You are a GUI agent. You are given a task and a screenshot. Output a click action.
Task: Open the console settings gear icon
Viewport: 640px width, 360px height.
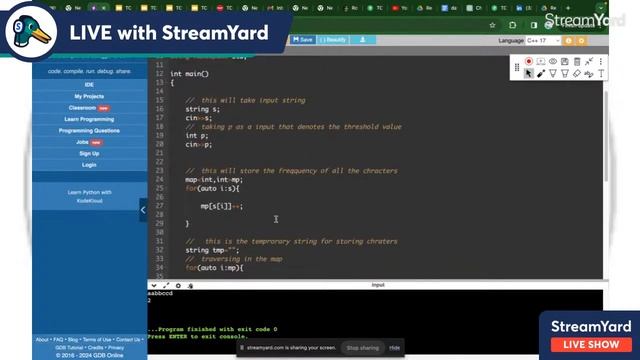coord(178,285)
